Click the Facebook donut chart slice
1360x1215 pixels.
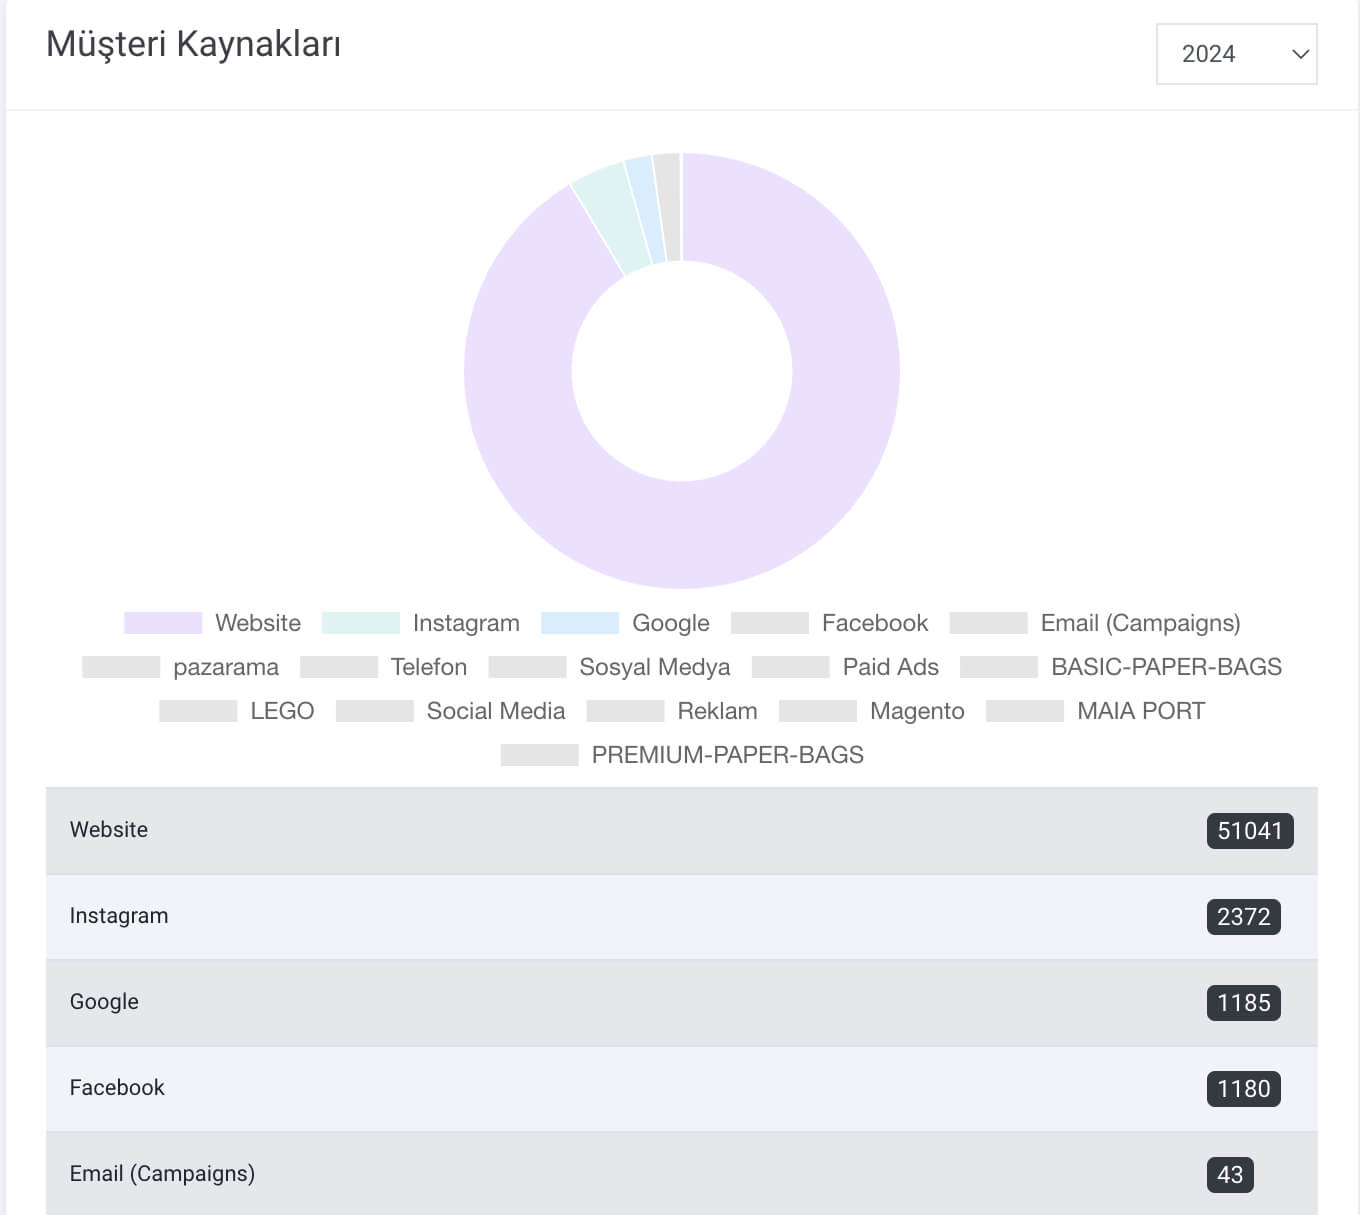point(669,207)
